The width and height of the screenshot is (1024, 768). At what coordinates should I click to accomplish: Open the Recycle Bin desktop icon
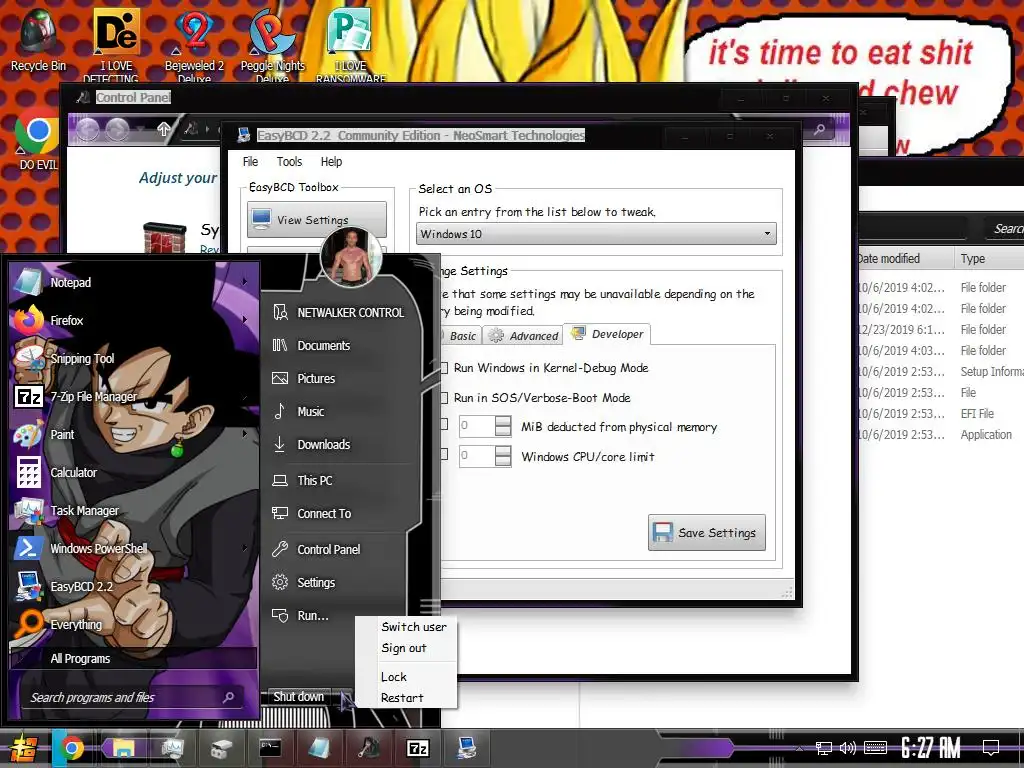[38, 40]
